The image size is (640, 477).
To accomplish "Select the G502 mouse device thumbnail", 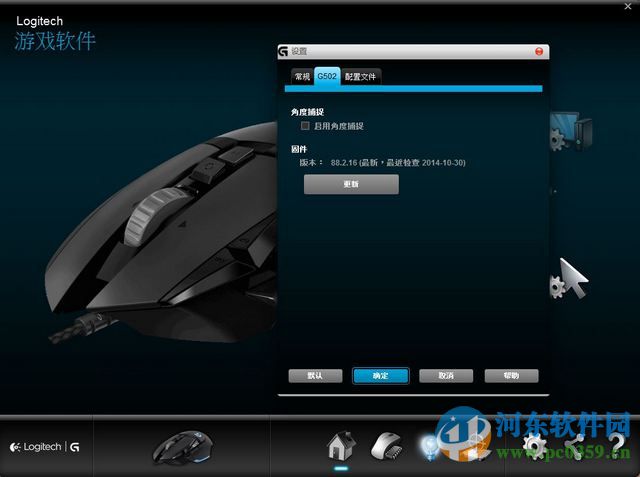I will [x=182, y=448].
